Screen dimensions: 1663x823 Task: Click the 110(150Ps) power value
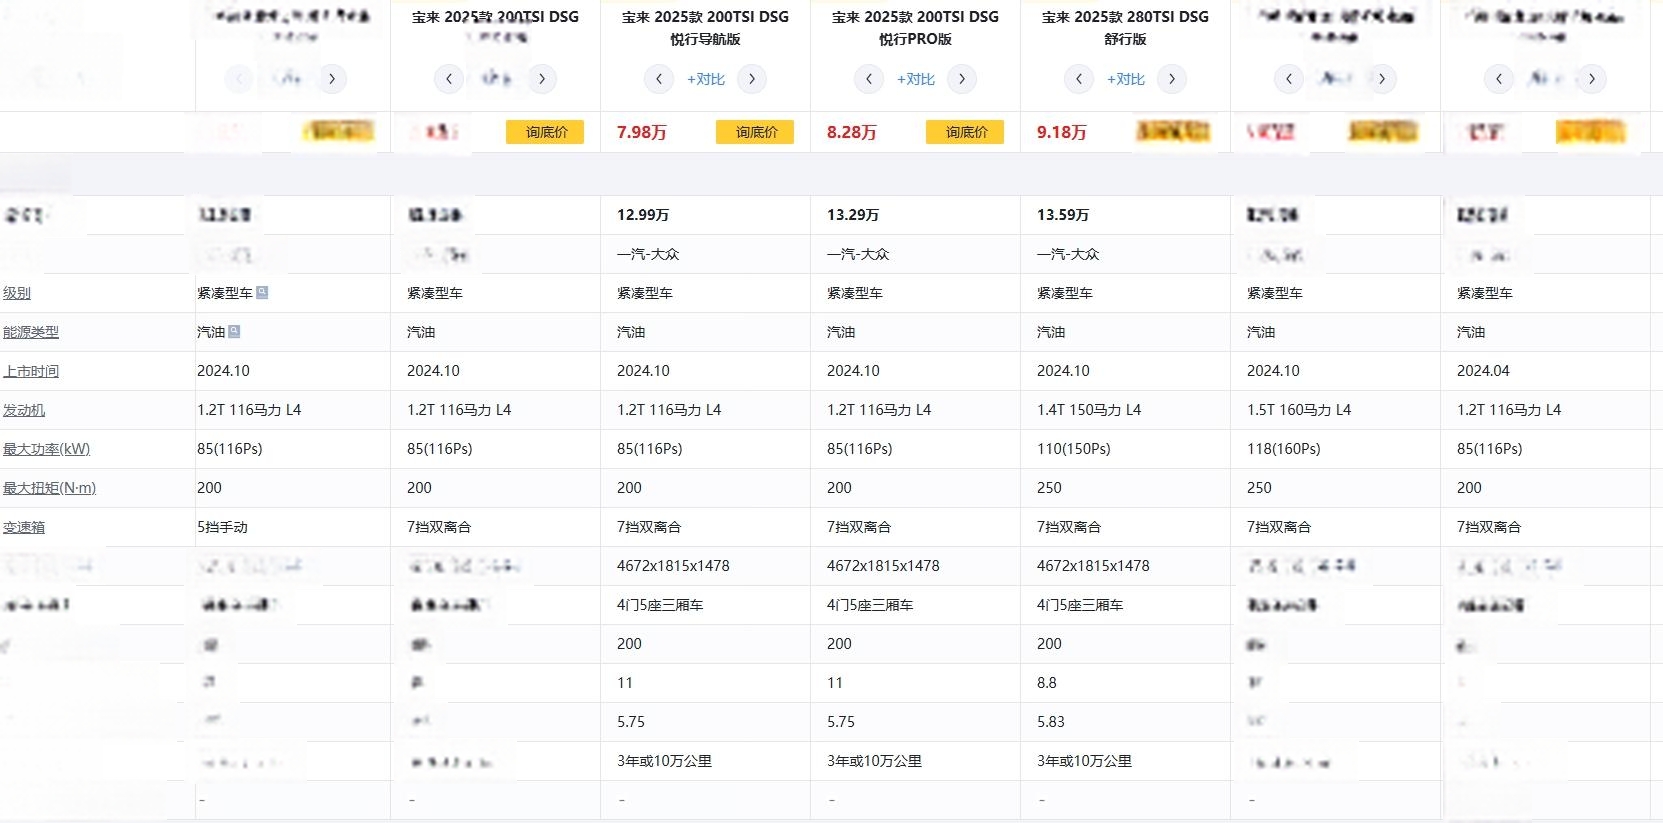click(1074, 449)
